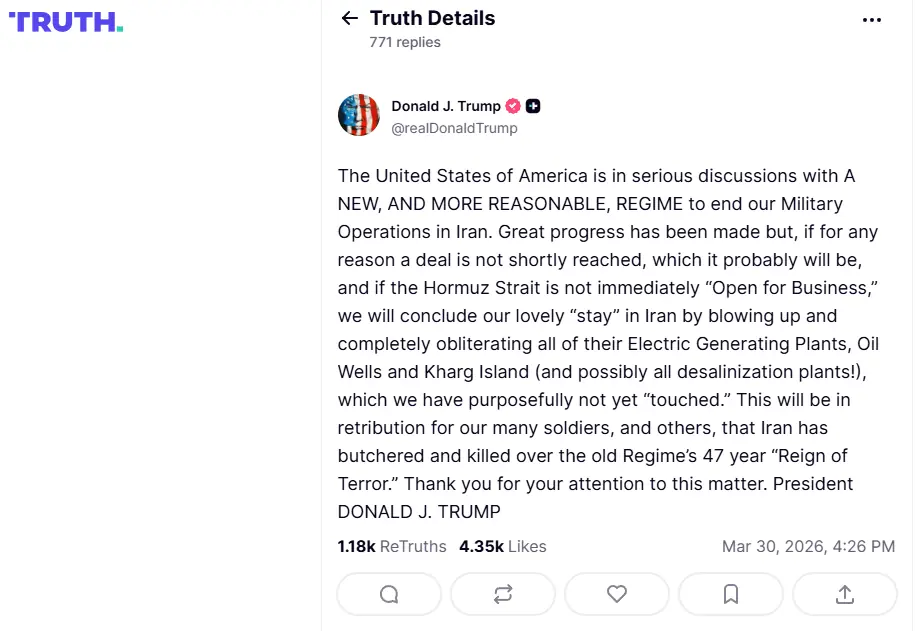ReTruth this post with the arrows button
Image resolution: width=917 pixels, height=631 pixels.
[x=503, y=594]
